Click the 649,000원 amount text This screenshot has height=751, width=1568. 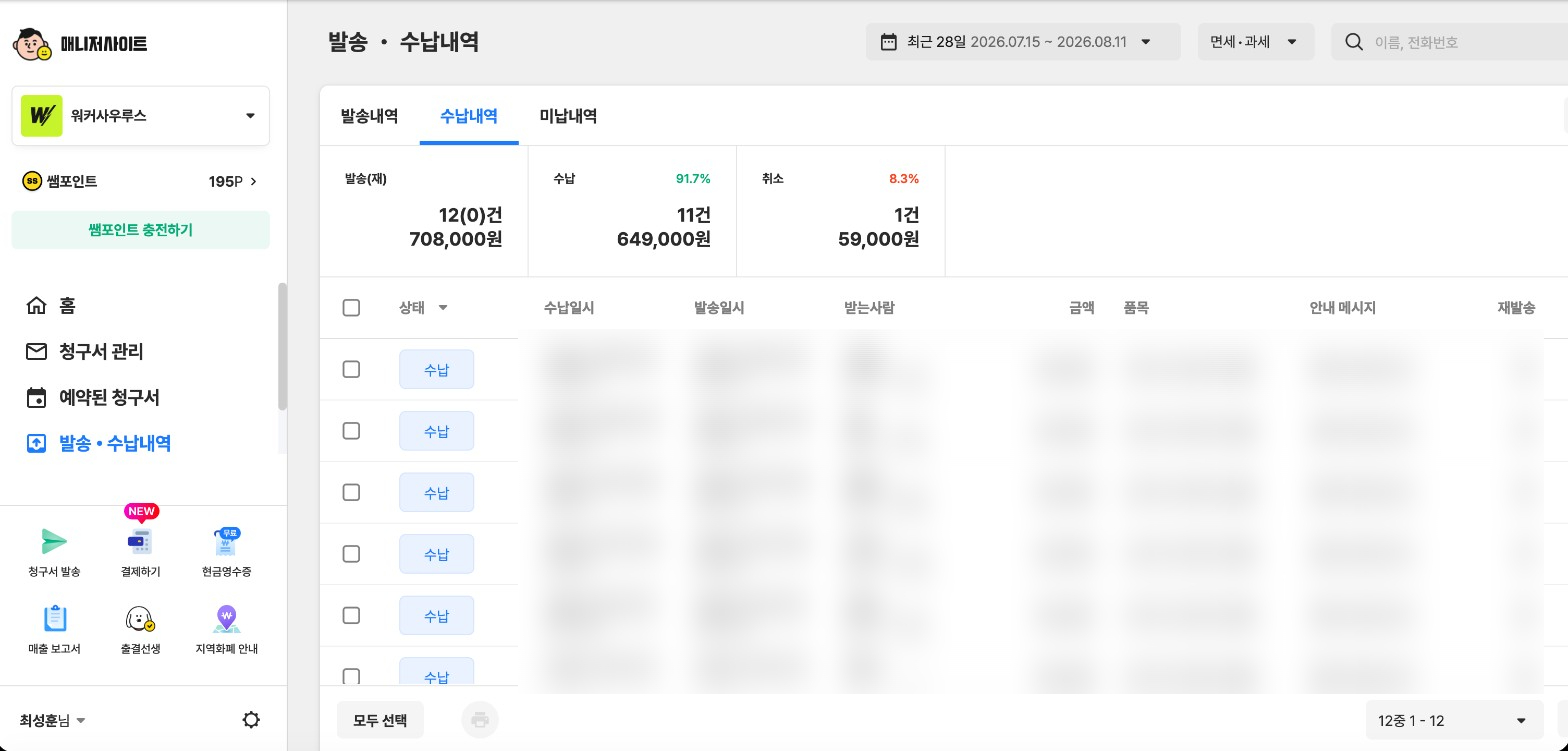tap(664, 239)
